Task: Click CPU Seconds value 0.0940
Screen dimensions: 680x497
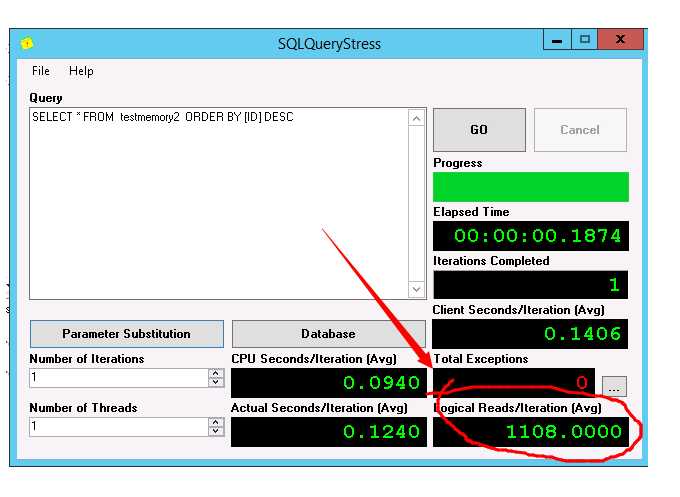Action: (x=329, y=383)
